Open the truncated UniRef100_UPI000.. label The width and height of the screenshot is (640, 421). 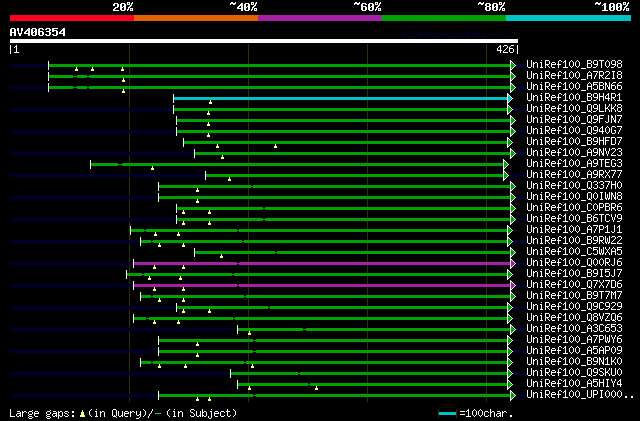click(580, 395)
